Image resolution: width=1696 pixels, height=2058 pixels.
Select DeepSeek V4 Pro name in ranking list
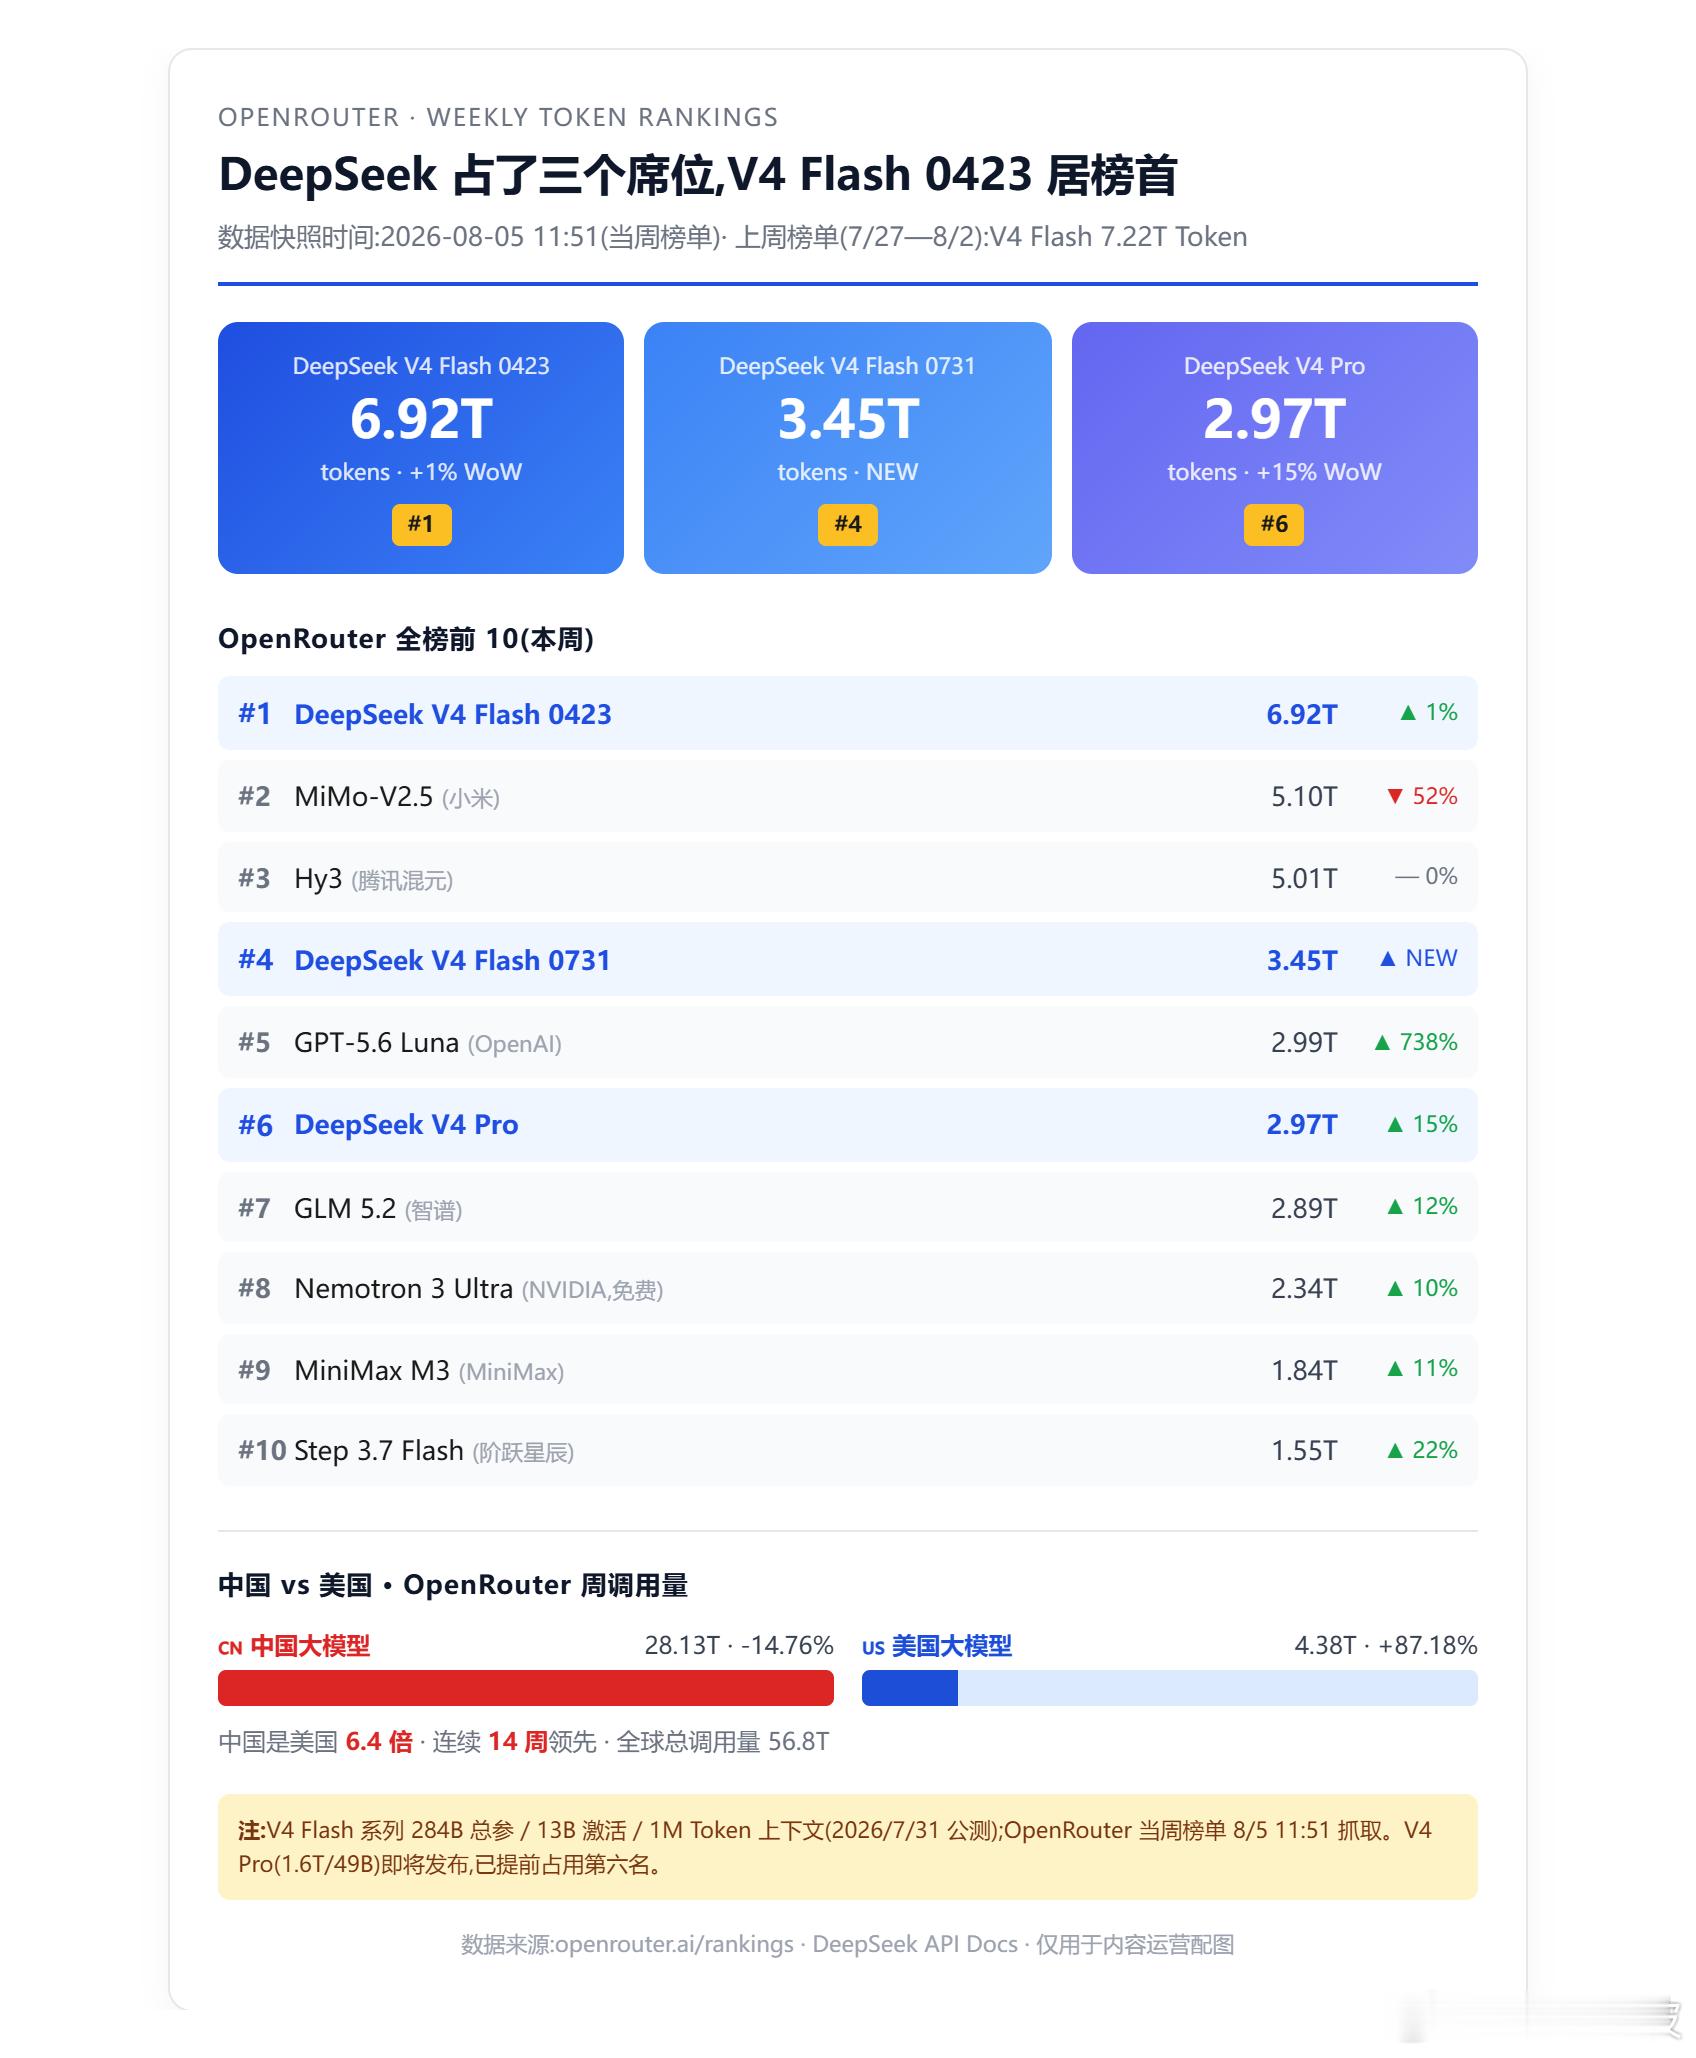pos(406,1125)
